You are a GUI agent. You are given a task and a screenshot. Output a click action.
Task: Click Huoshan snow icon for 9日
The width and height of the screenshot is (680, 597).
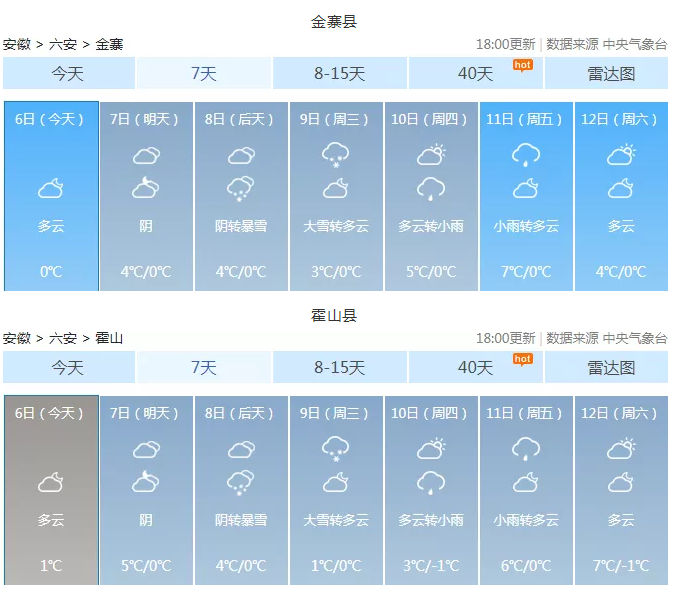pyautogui.click(x=335, y=449)
